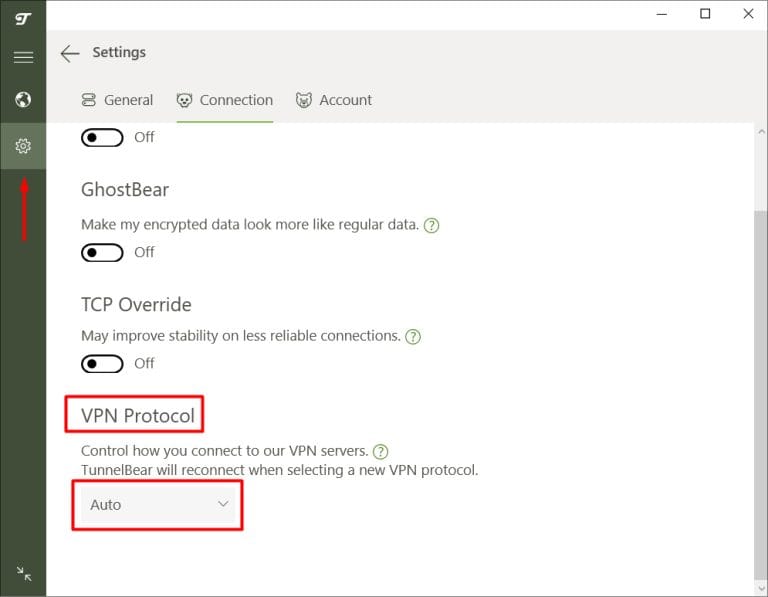Switch to the General tab
The height and width of the screenshot is (597, 768).
coord(117,100)
